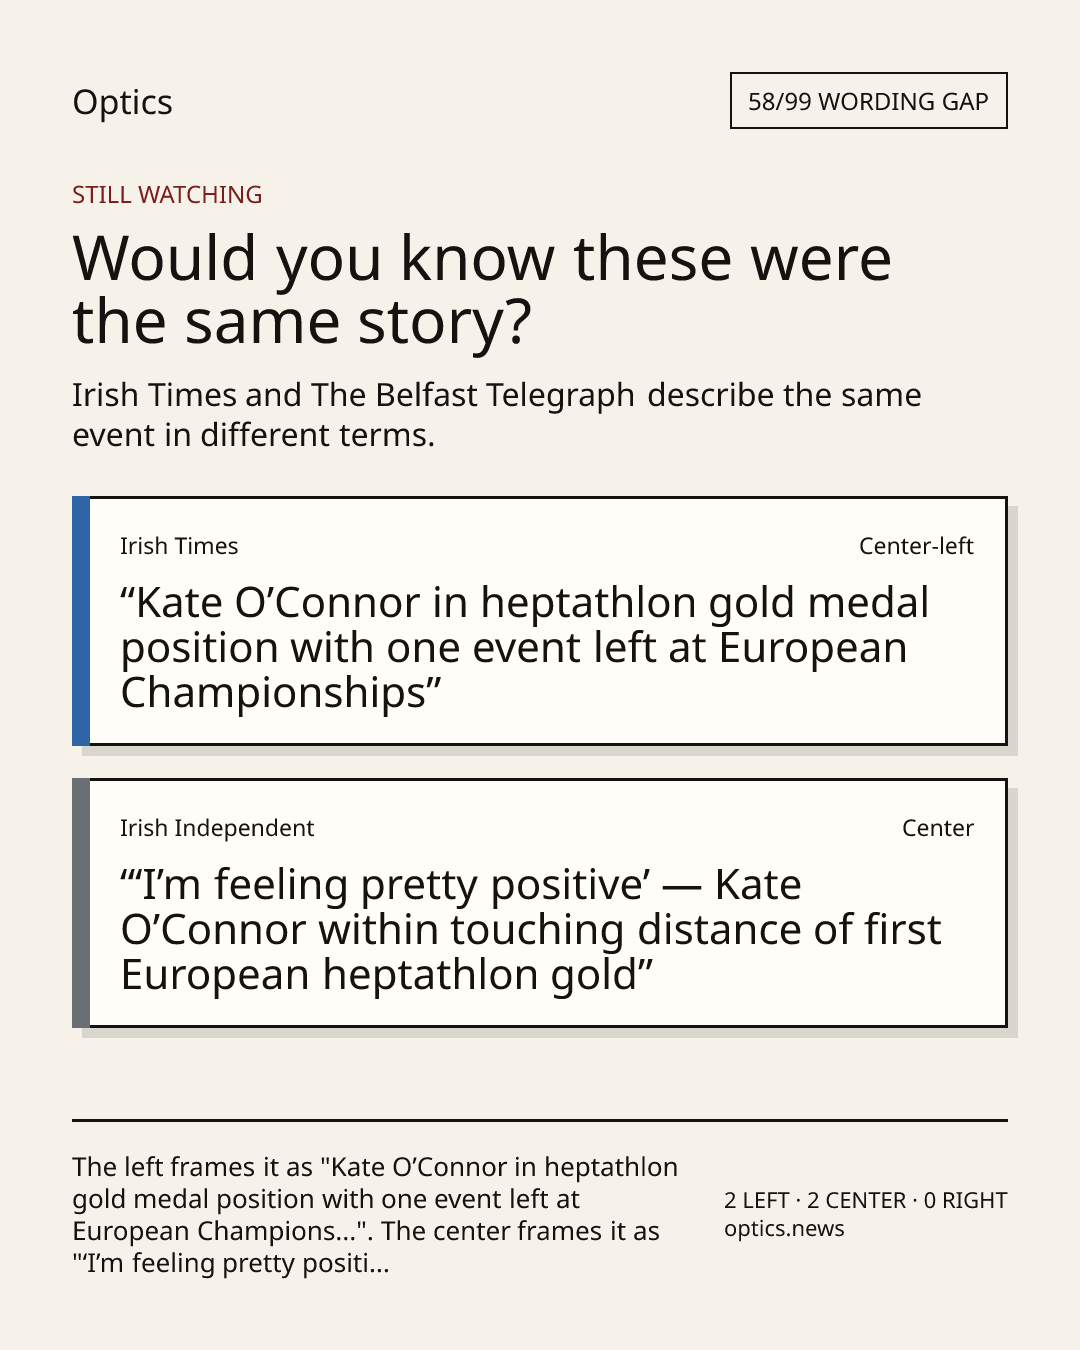Click the framing summary paragraph at bottom

[x=375, y=1215]
